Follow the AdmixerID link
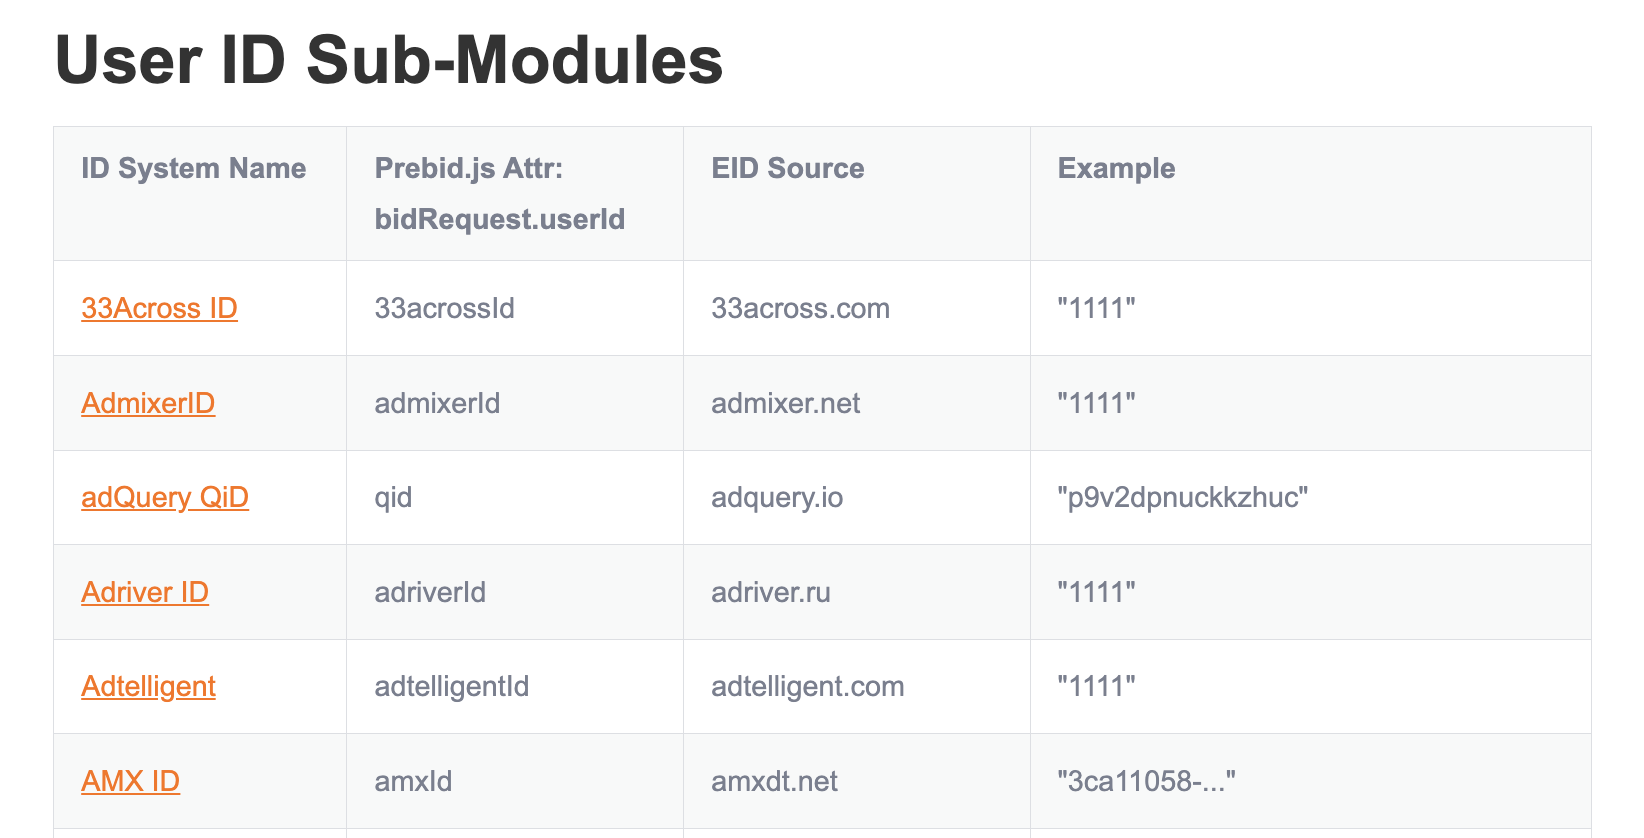Screen dimensions: 1644x838 148,403
